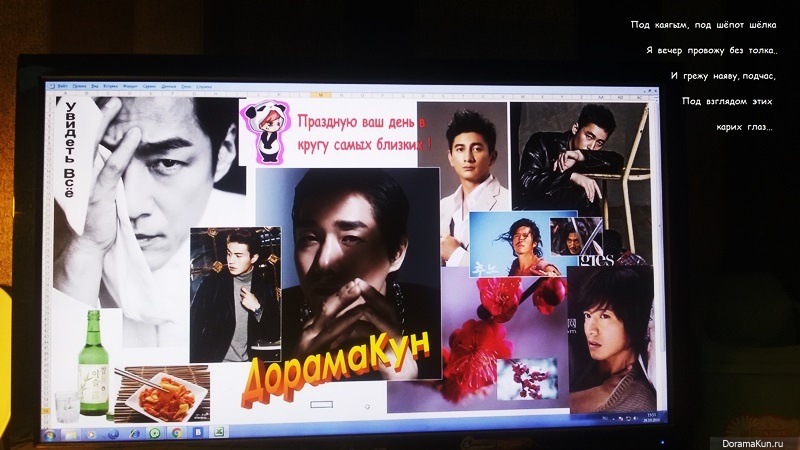Screen dimensions: 800x450
Task: Switch to Excel taskbar button
Action: tap(219, 432)
